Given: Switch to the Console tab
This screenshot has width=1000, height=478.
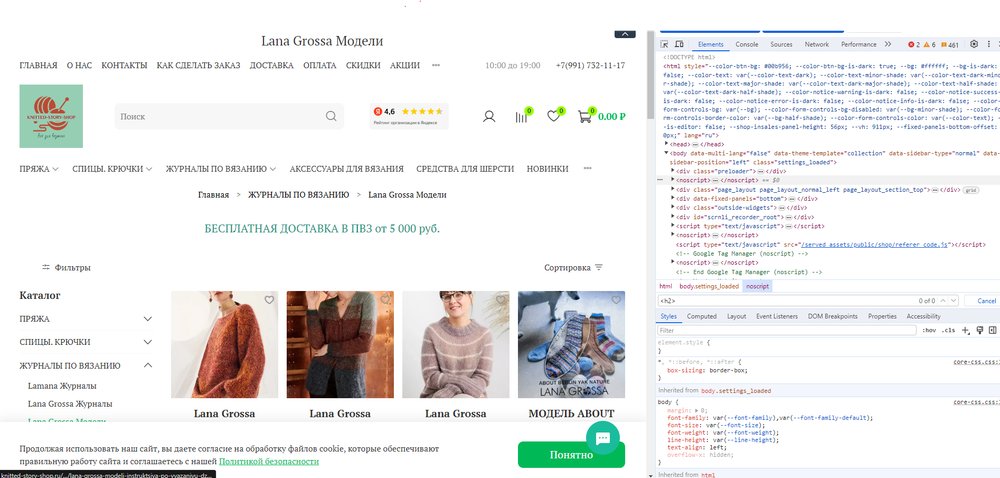Looking at the screenshot, I should 747,45.
